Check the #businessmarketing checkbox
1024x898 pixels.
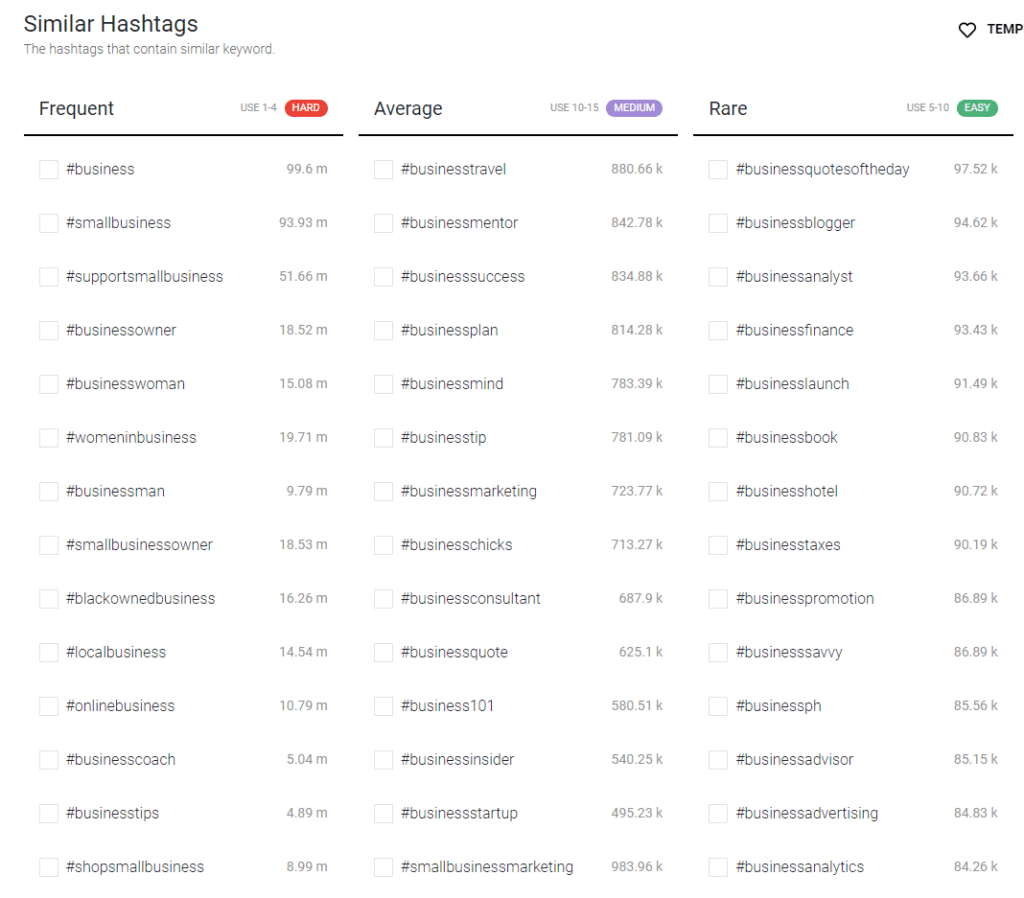click(383, 491)
